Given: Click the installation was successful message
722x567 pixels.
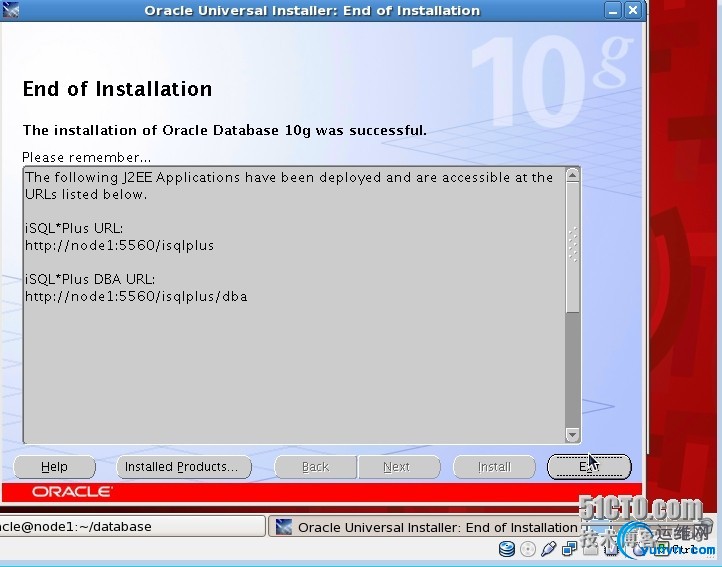Looking at the screenshot, I should point(225,130).
